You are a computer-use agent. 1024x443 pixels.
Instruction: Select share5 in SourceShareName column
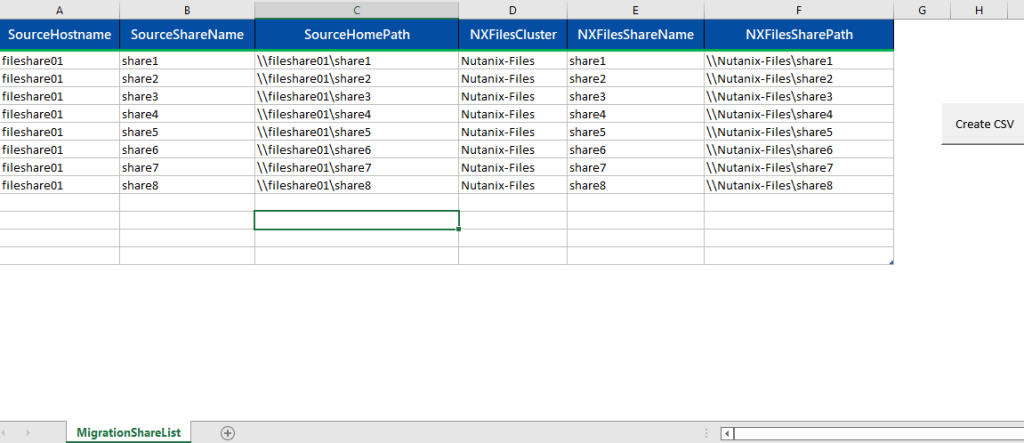click(187, 131)
